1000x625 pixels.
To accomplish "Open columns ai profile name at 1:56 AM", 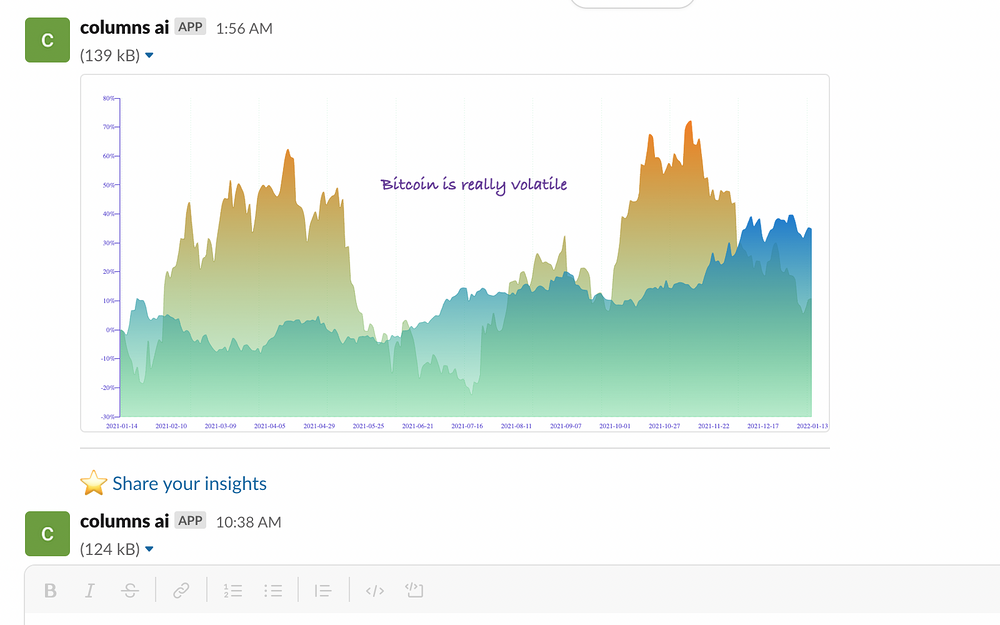I will tap(124, 27).
